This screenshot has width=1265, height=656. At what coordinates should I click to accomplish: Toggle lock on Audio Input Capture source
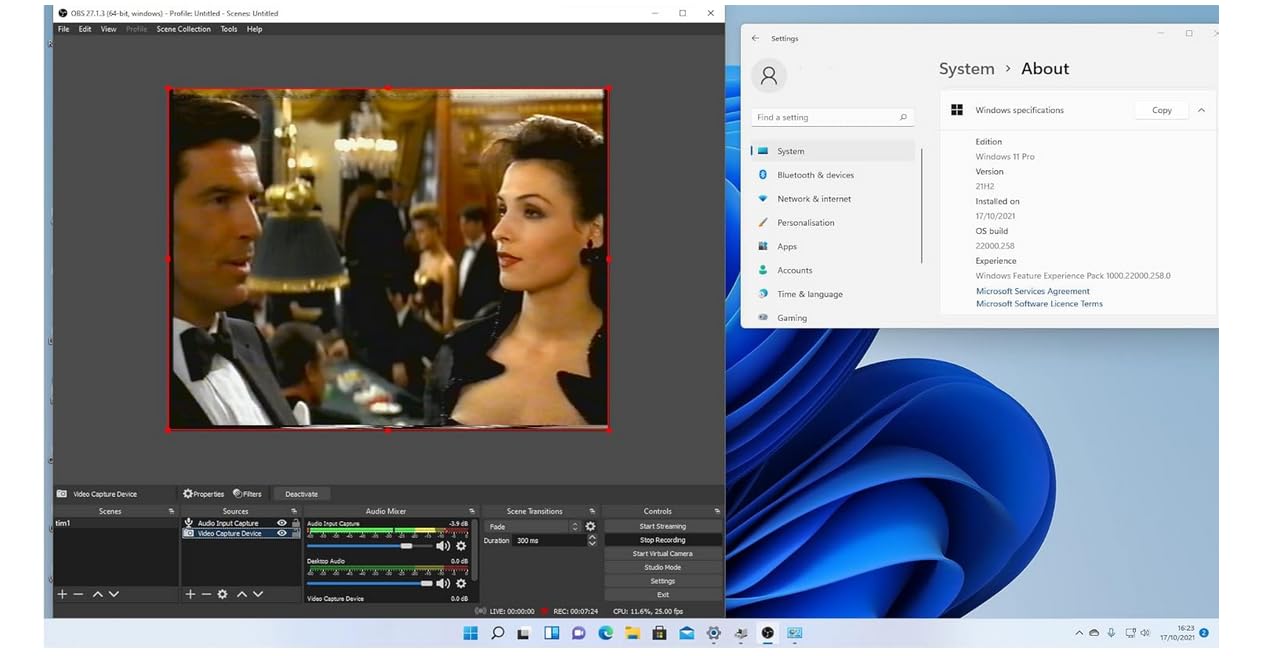[x=295, y=523]
